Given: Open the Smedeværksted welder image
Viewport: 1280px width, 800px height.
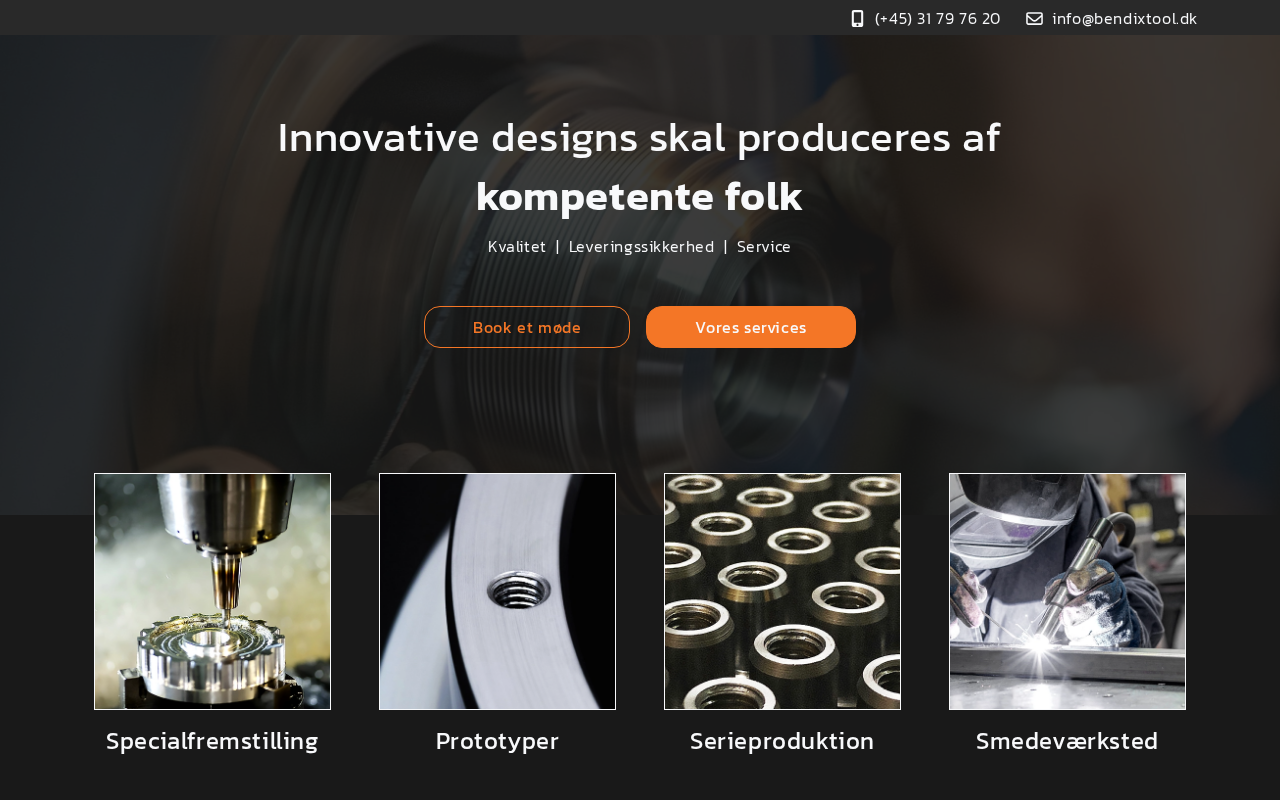Looking at the screenshot, I should (x=1067, y=591).
